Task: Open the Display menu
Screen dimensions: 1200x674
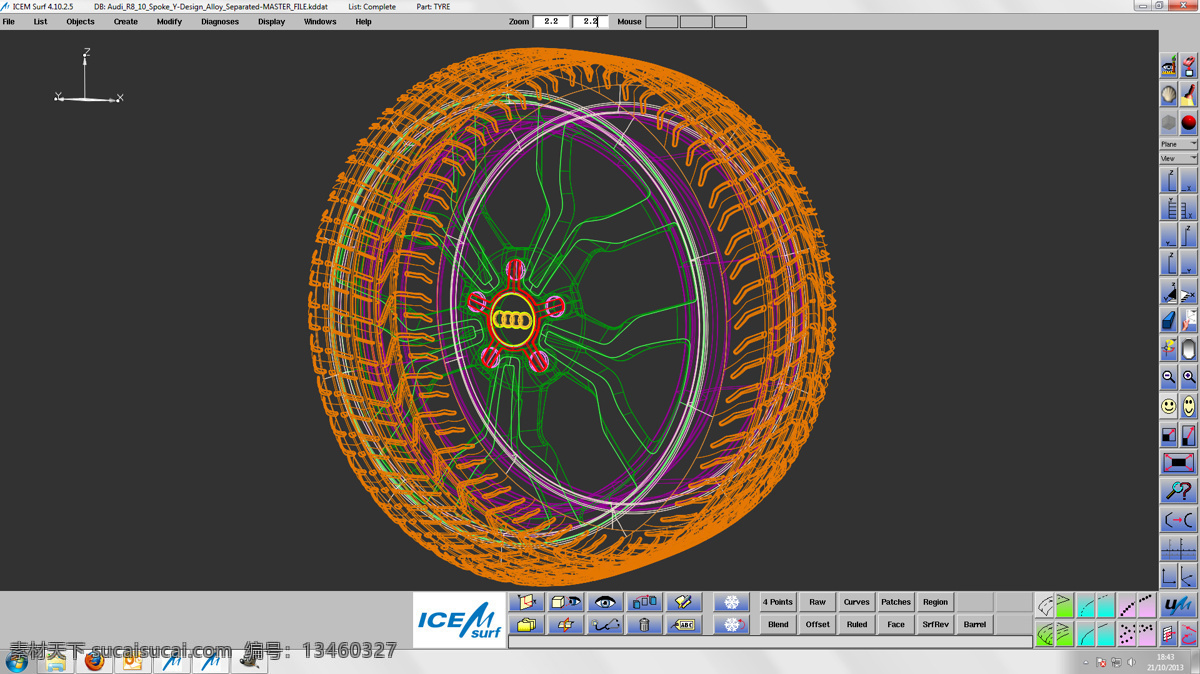Action: tap(271, 21)
